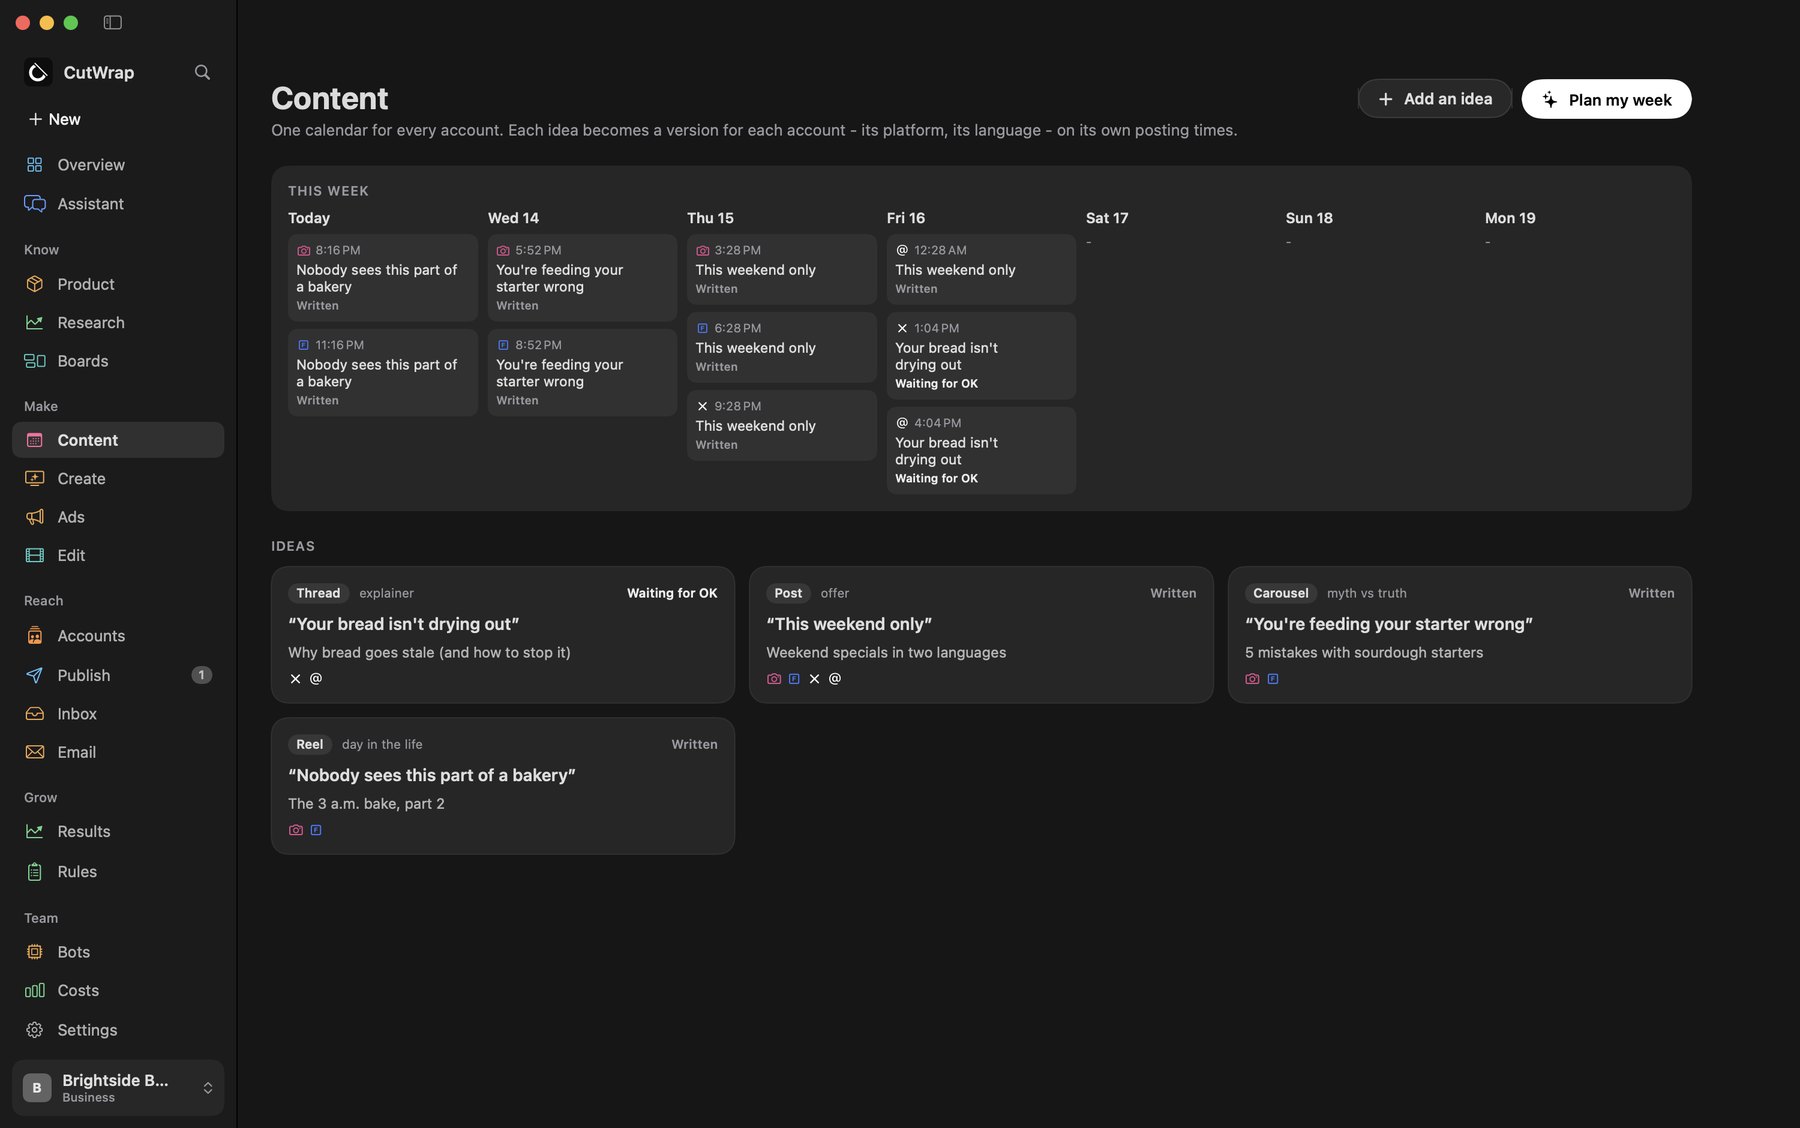Open "You're feeding your starter wrong" idea
This screenshot has width=1800, height=1128.
point(1460,635)
